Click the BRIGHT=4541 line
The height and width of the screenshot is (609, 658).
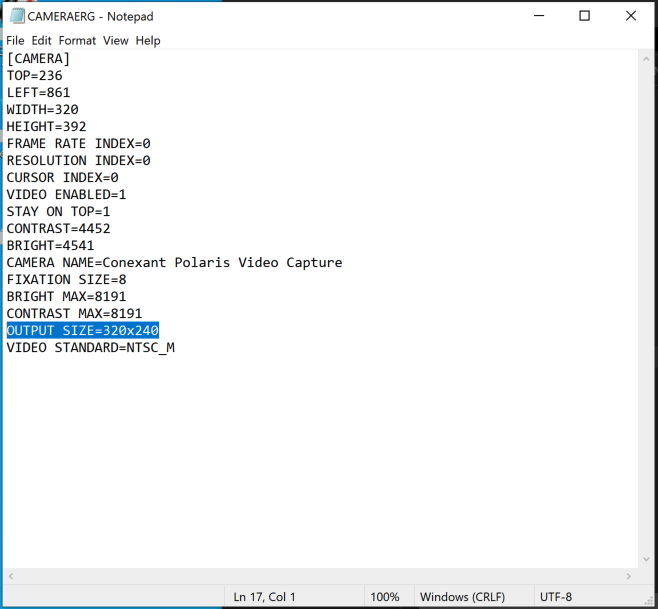pos(50,246)
